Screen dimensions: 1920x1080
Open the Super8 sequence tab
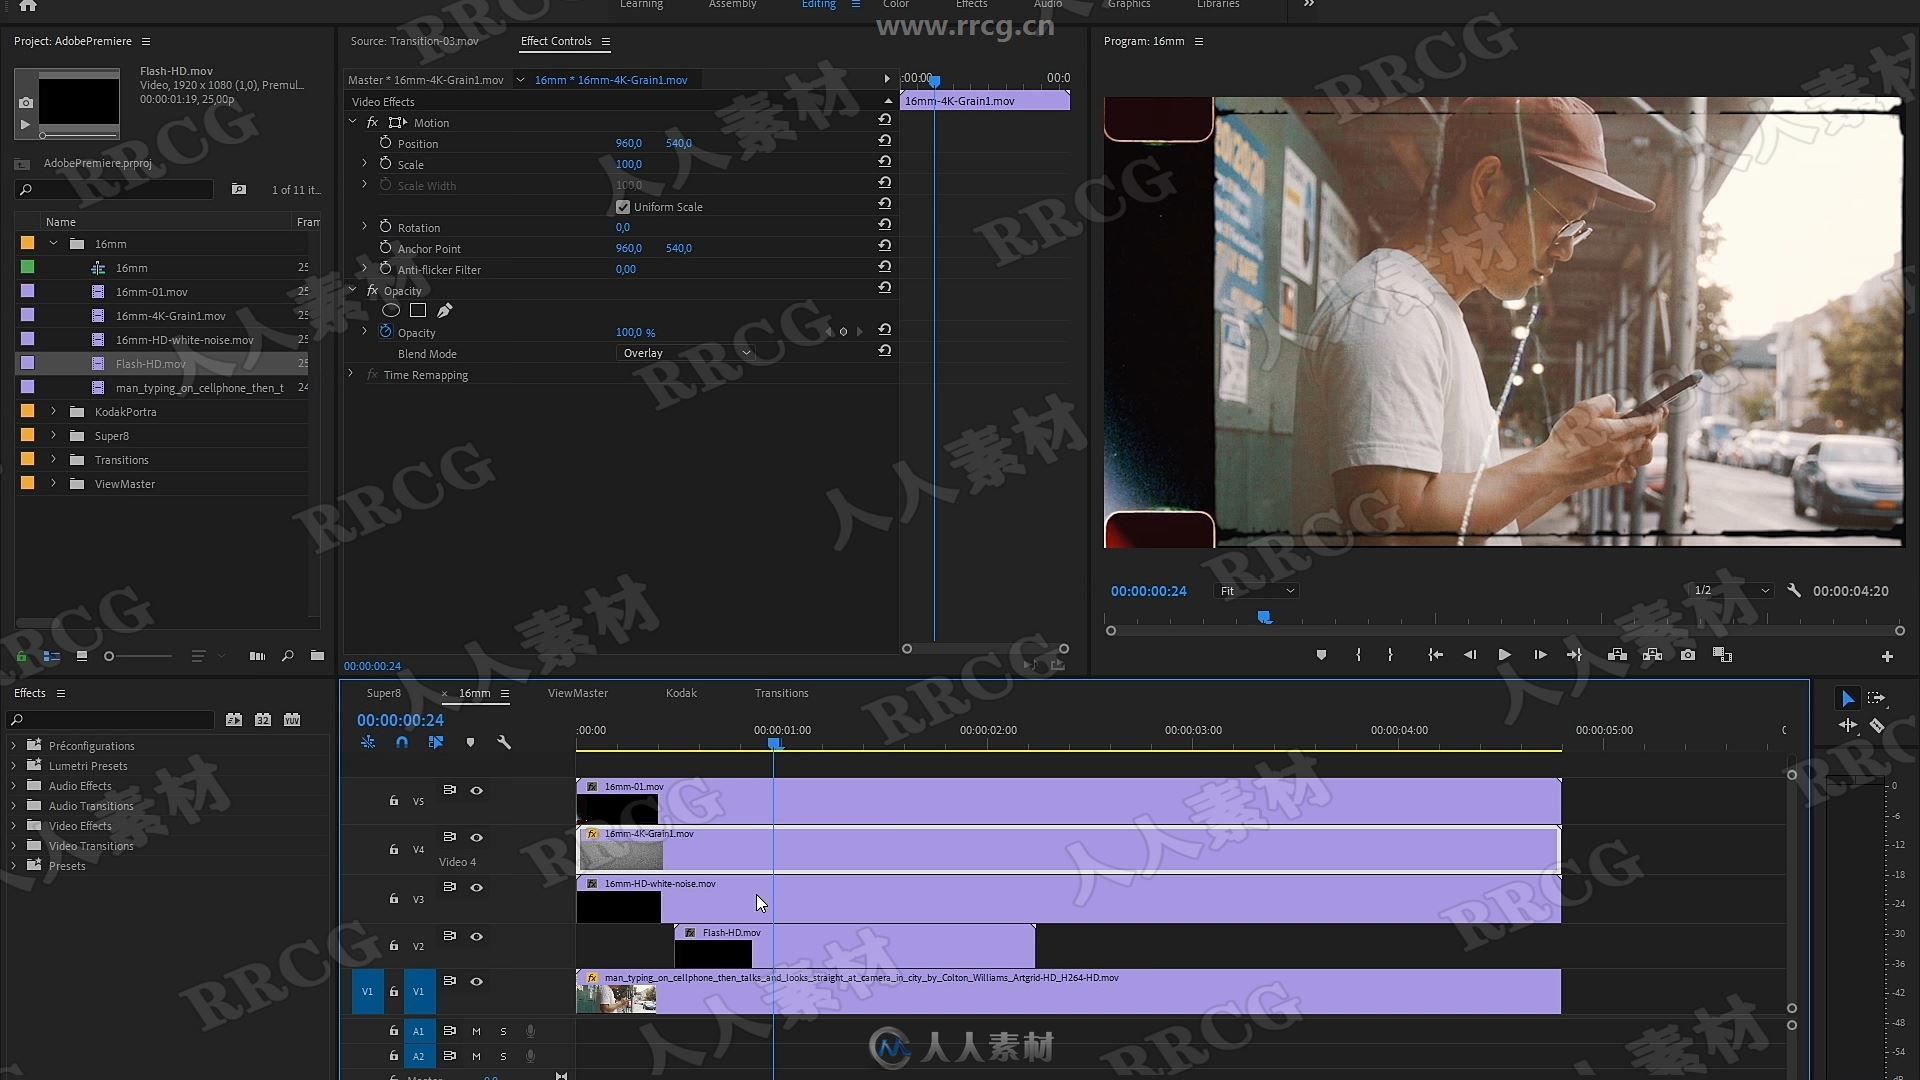[x=383, y=693]
